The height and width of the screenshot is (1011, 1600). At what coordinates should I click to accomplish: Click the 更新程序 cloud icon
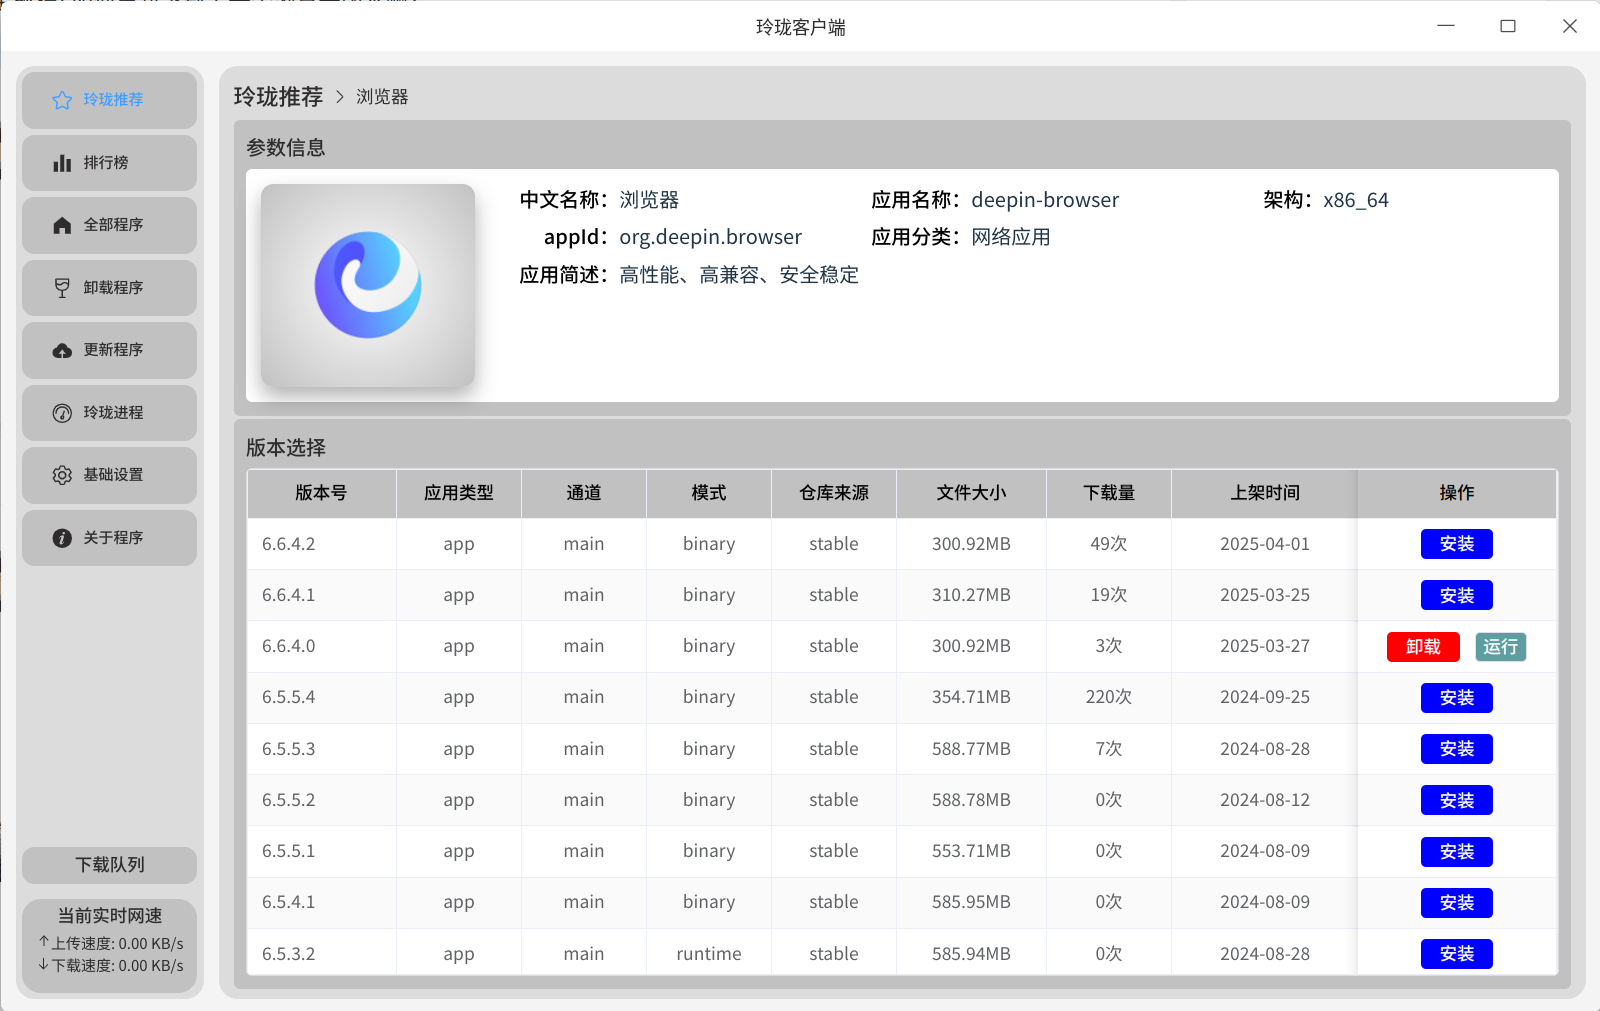(x=62, y=350)
